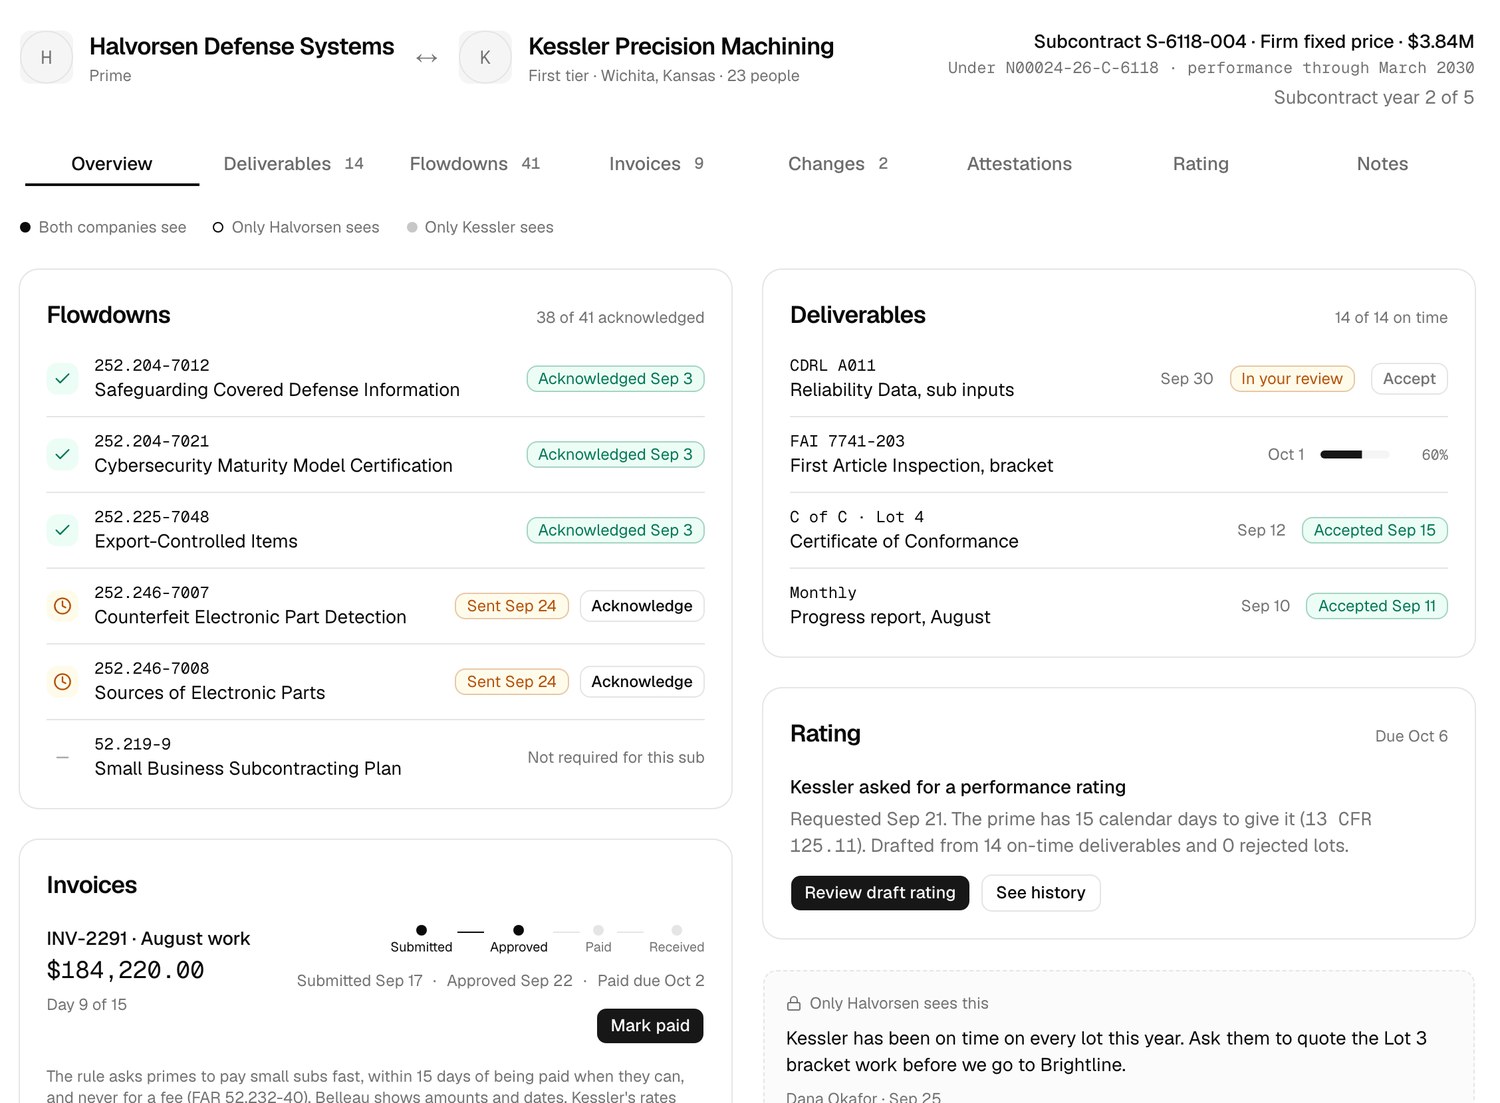Screen dimensions: 1500x1103
Task: Click 'Accepted Sep 11' badge for Progress report
Action: click(1376, 606)
